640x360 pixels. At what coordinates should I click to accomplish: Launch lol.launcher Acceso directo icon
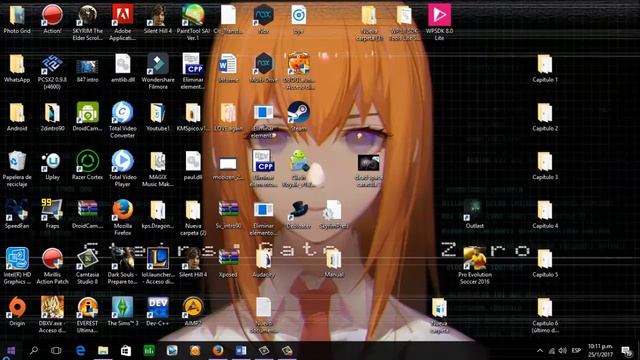(158, 259)
